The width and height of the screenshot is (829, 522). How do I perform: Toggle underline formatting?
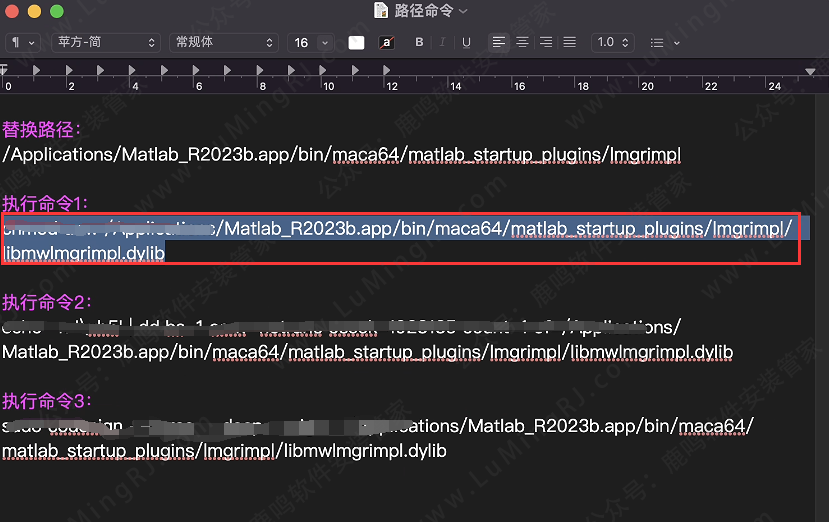click(x=466, y=42)
